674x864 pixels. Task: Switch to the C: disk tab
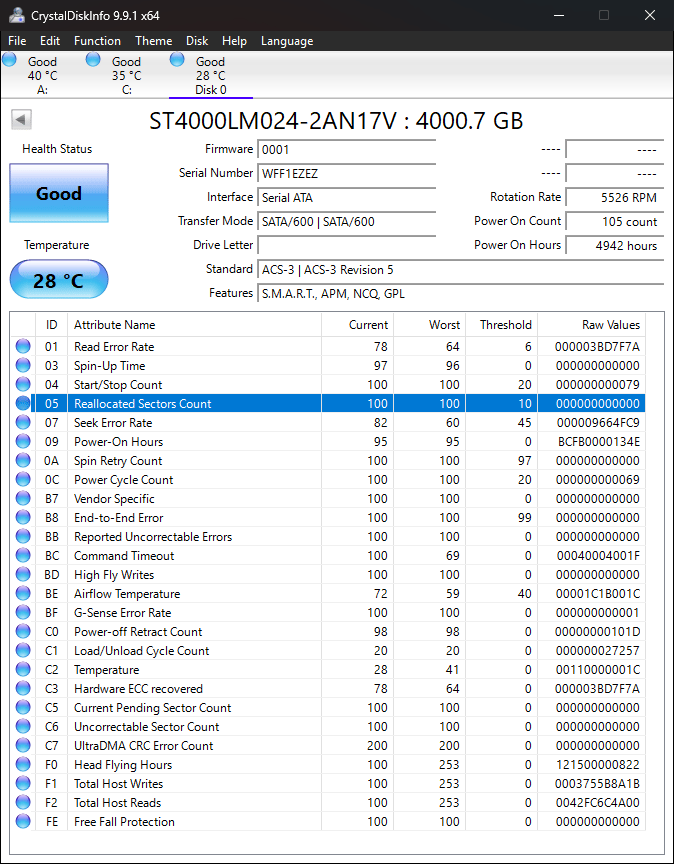126,75
